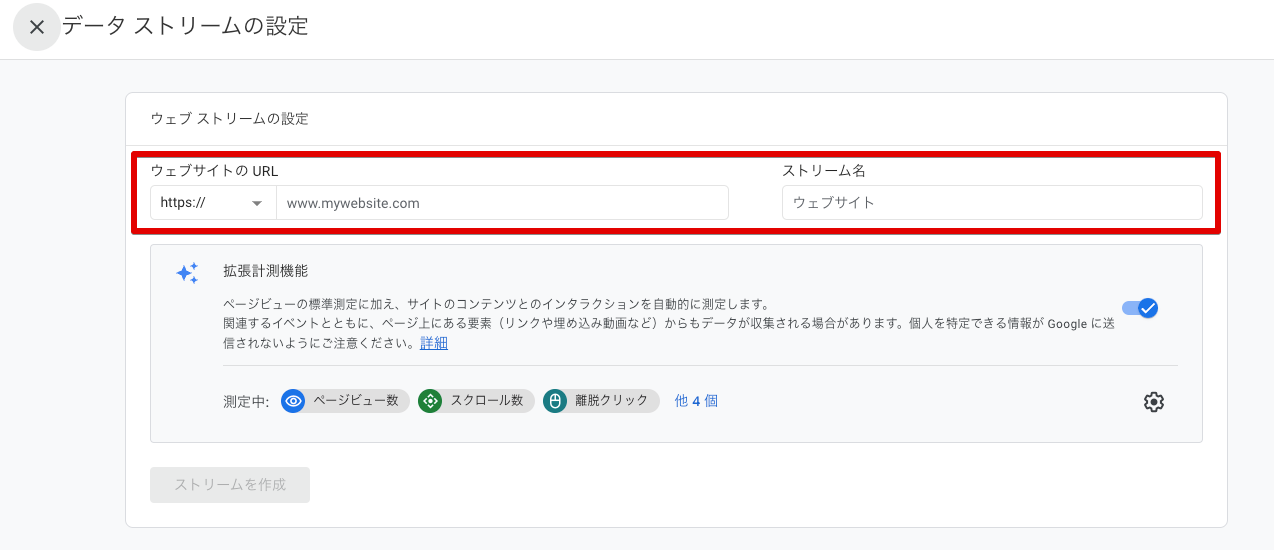Focus the stream name input field

[992, 202]
